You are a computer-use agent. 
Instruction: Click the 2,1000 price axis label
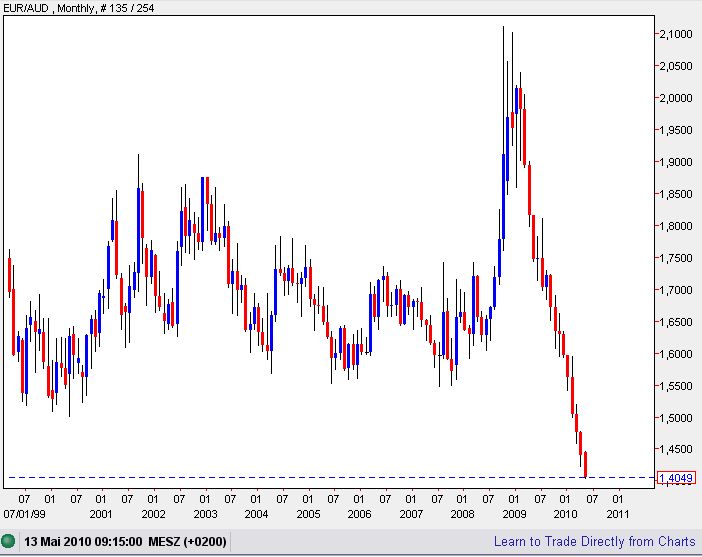[x=676, y=34]
